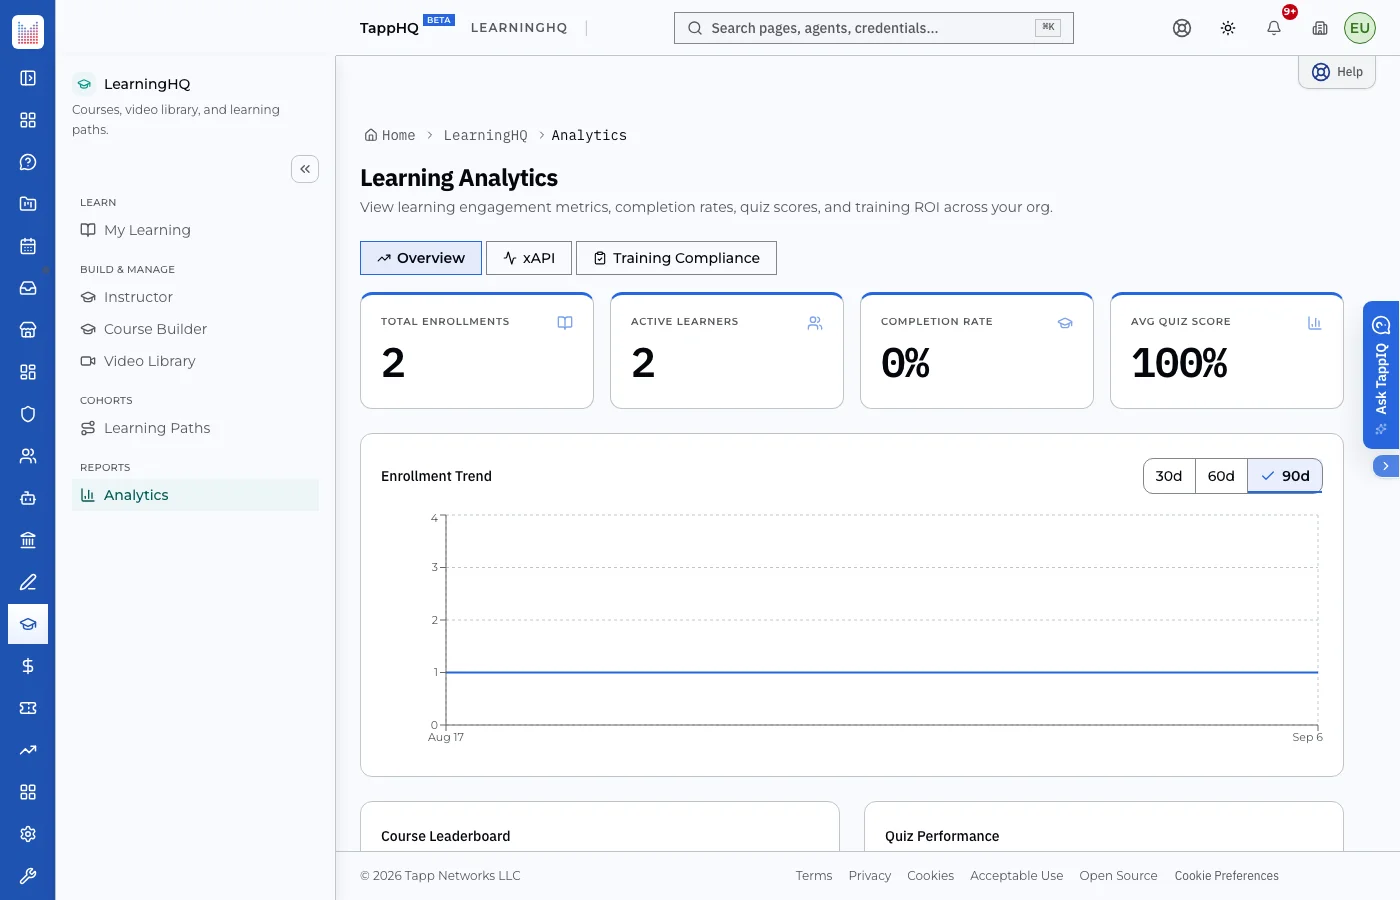Click the Help button

(x=1337, y=72)
